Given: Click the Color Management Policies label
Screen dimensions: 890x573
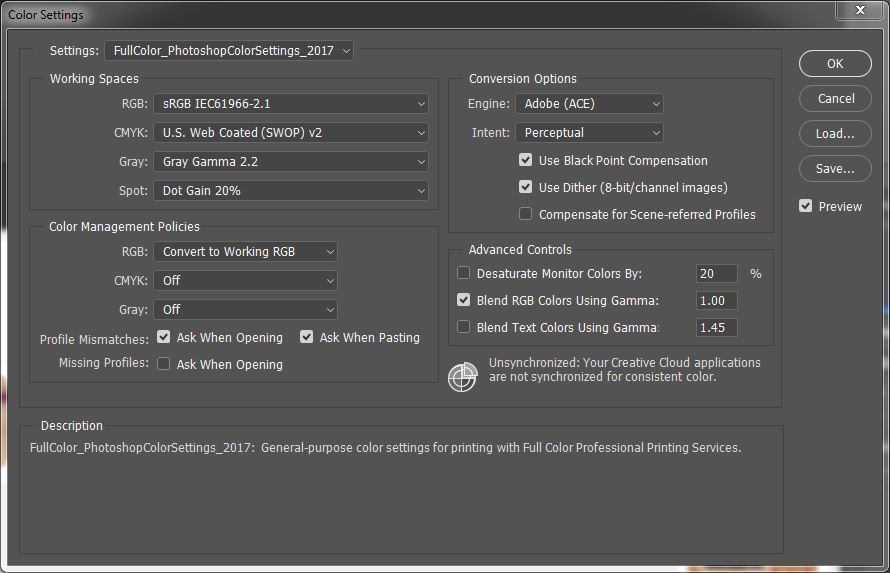Looking at the screenshot, I should pyautogui.click(x=124, y=227).
